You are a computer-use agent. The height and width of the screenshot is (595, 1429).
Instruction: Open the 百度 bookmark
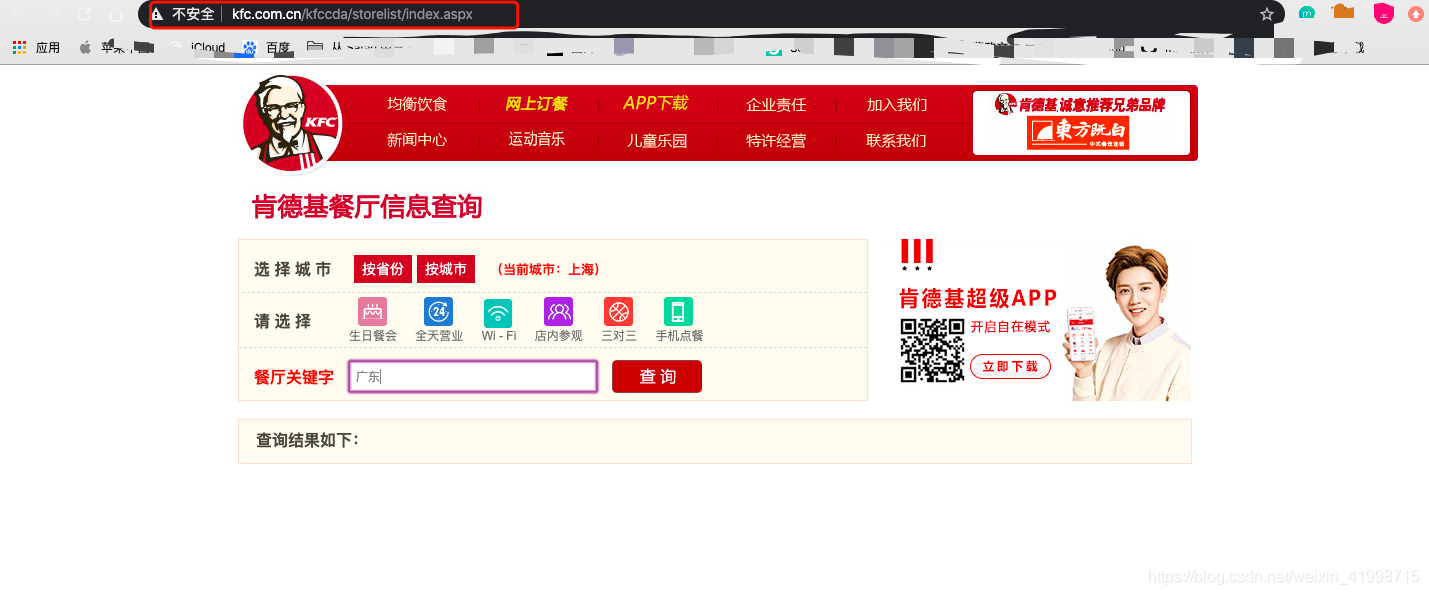267,47
